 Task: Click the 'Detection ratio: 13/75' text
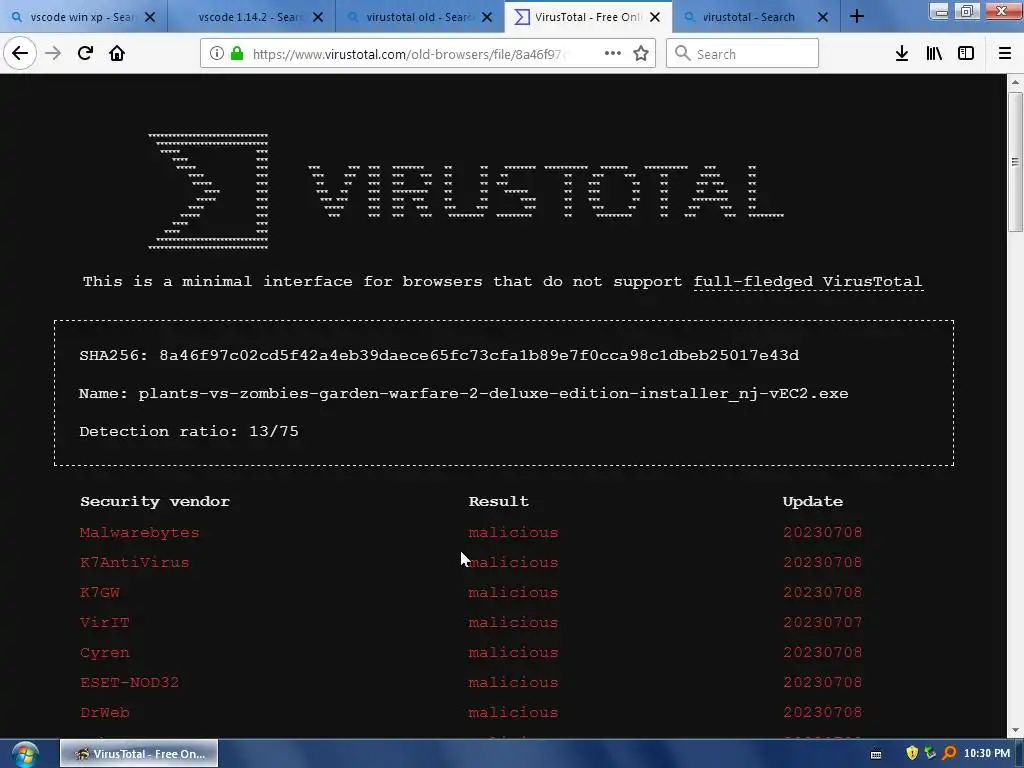click(189, 432)
